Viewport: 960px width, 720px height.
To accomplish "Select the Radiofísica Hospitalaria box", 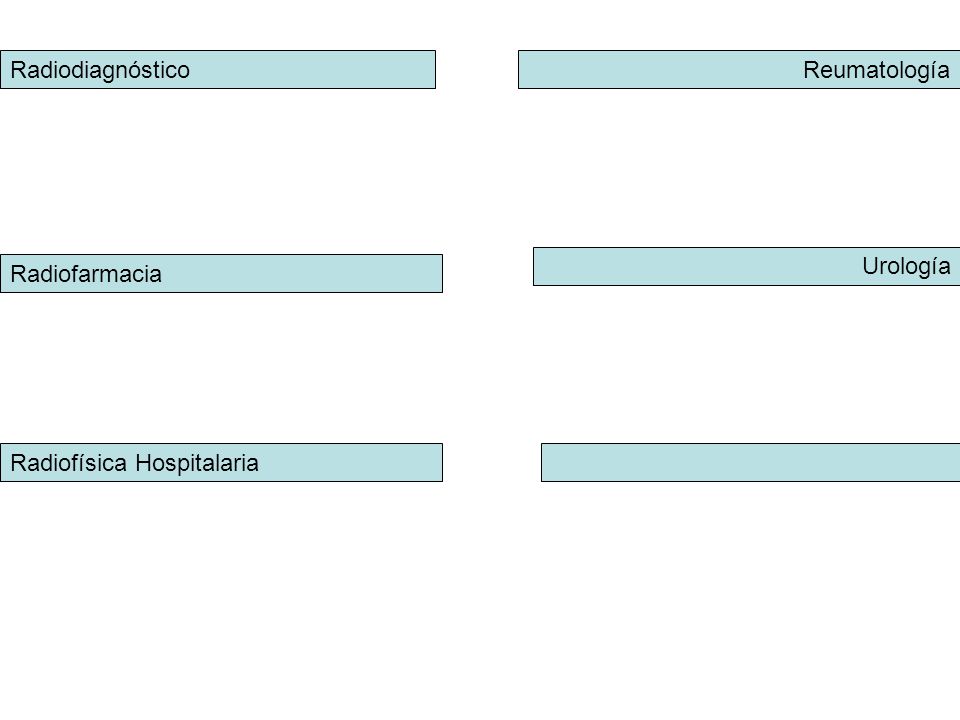I will coord(221,462).
